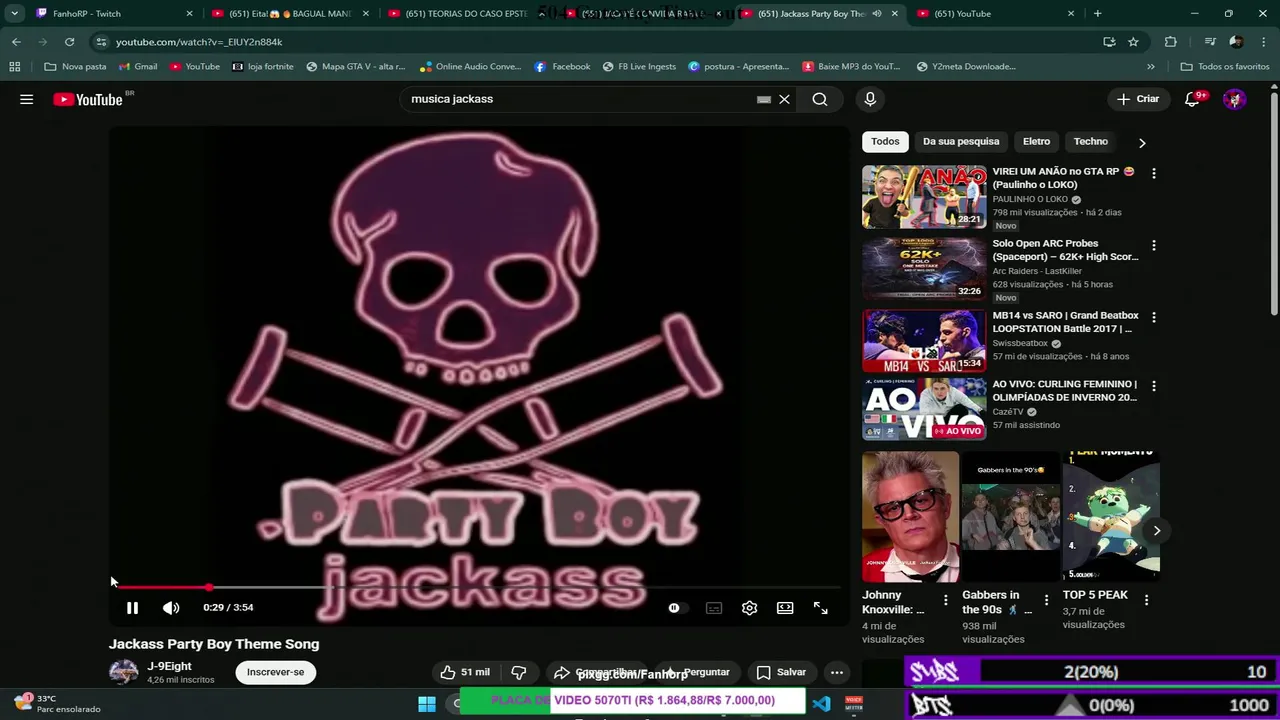This screenshot has height=720, width=1280.
Task: Select the Da sua pesquisa chip
Action: 961,141
